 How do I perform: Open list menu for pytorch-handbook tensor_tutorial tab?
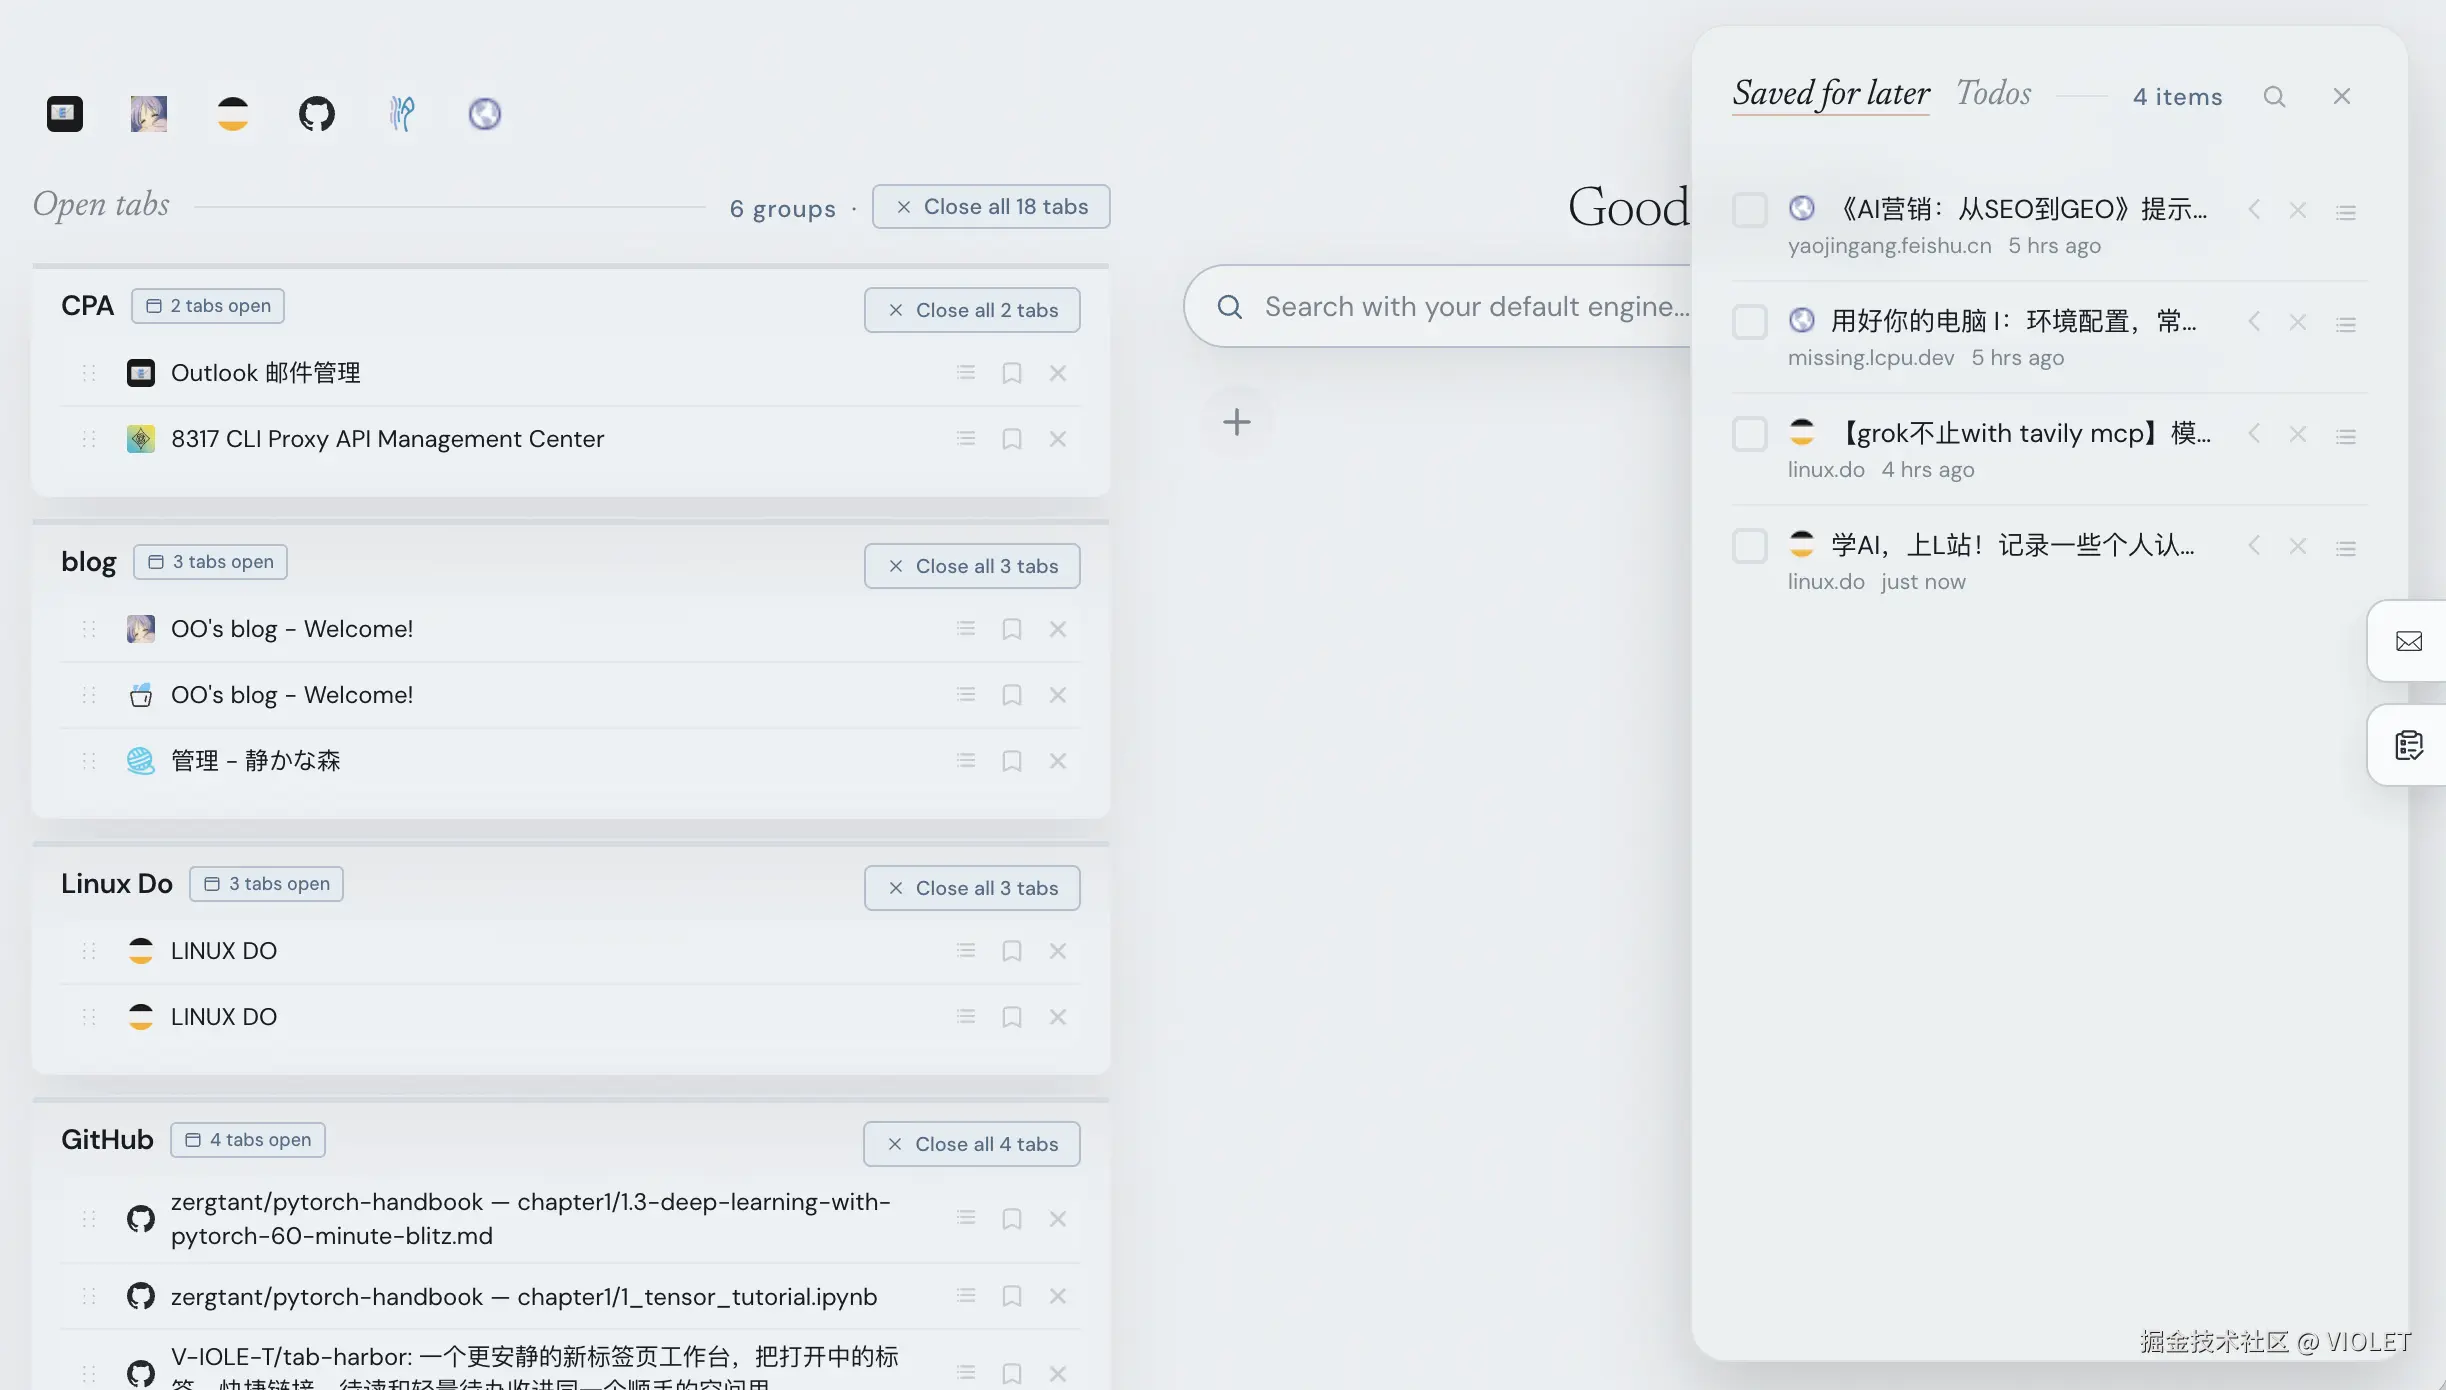point(965,1296)
